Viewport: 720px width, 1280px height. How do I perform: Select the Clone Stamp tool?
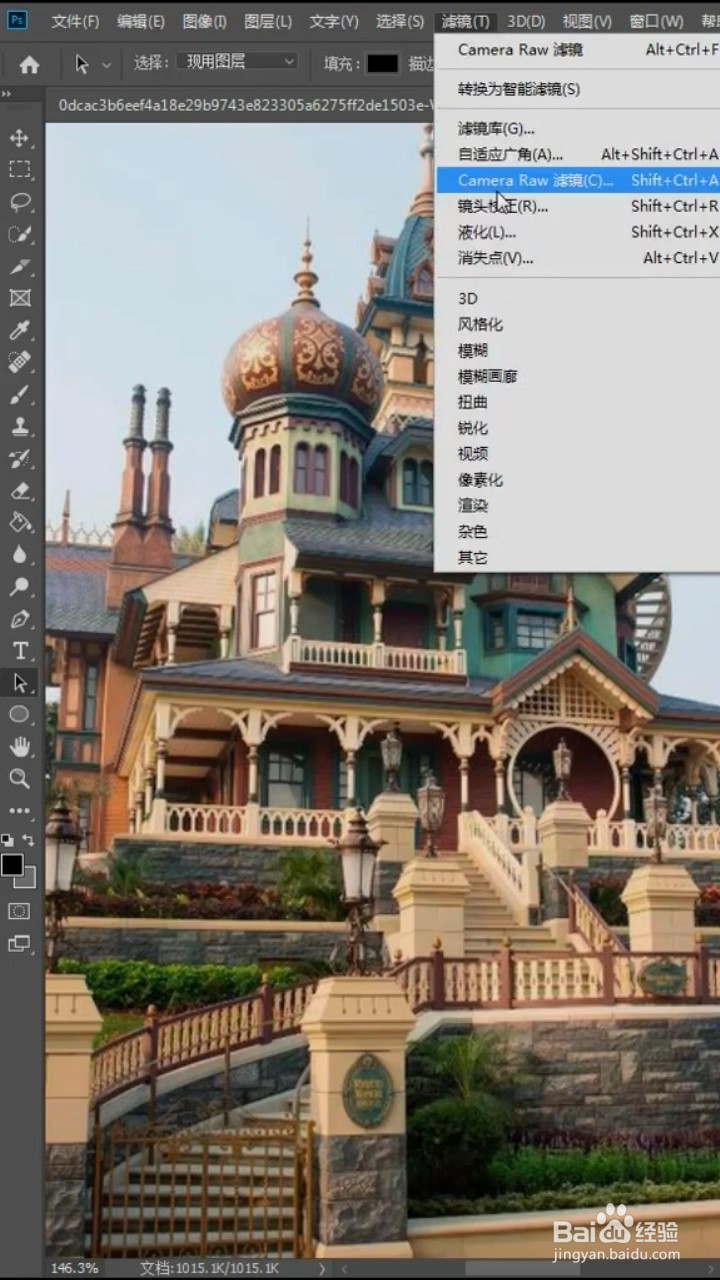[20, 426]
